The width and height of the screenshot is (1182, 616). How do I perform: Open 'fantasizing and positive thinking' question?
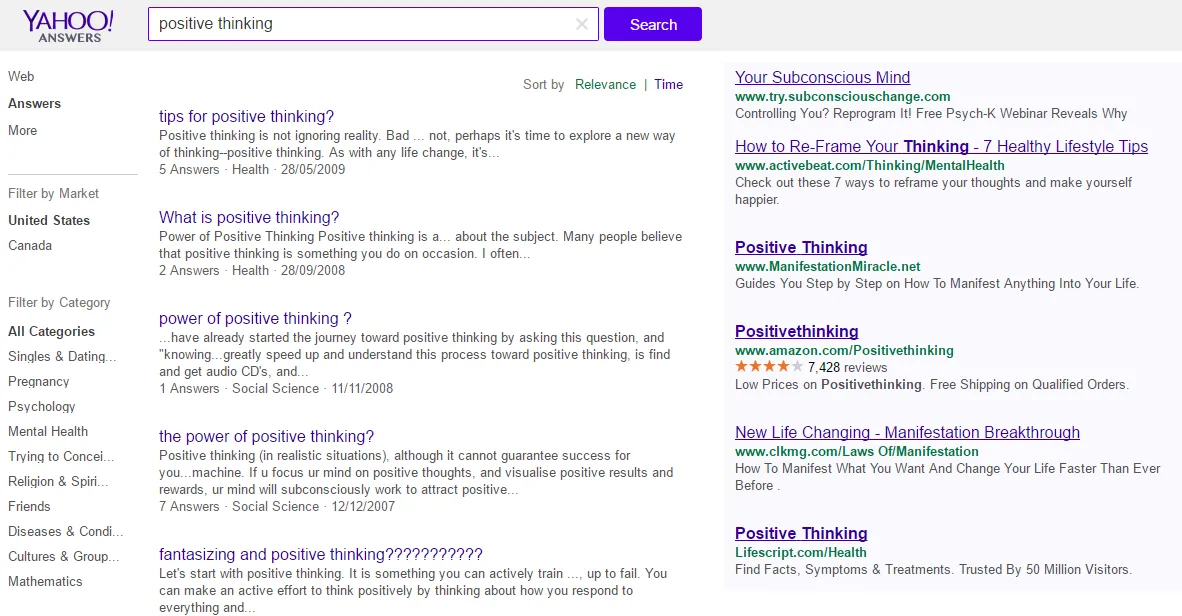(x=320, y=554)
